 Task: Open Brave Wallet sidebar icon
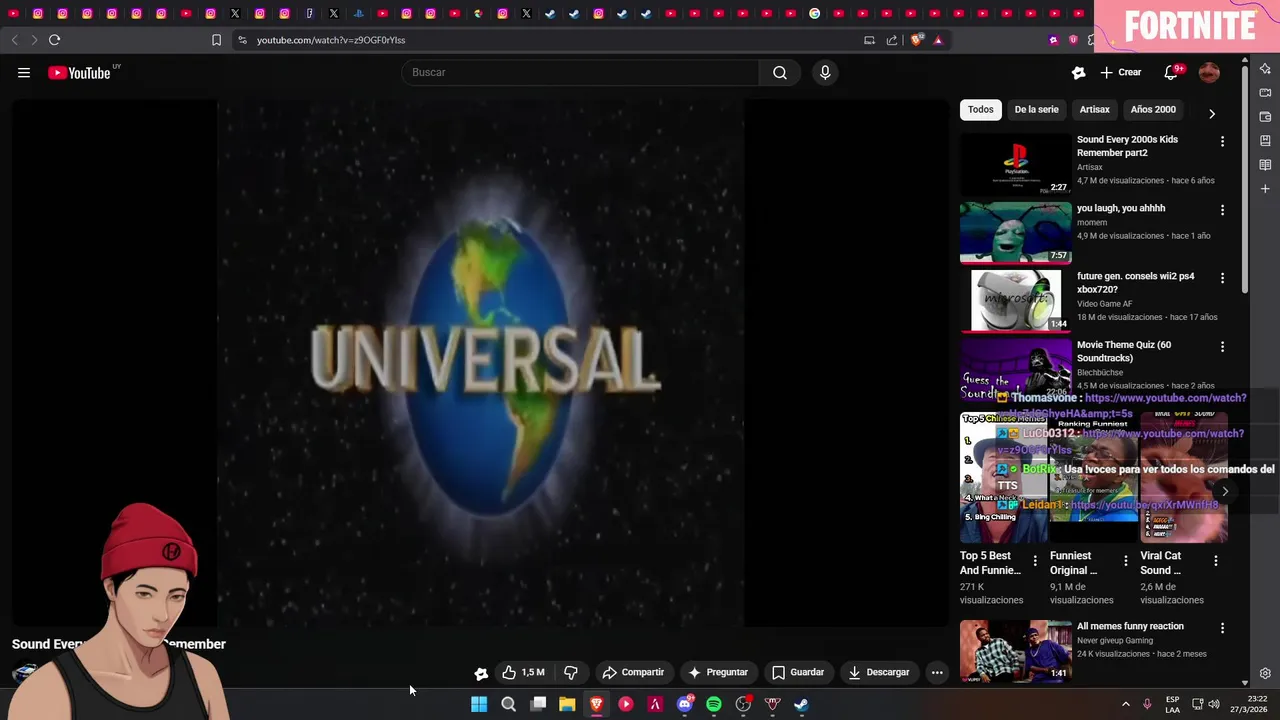1265,117
